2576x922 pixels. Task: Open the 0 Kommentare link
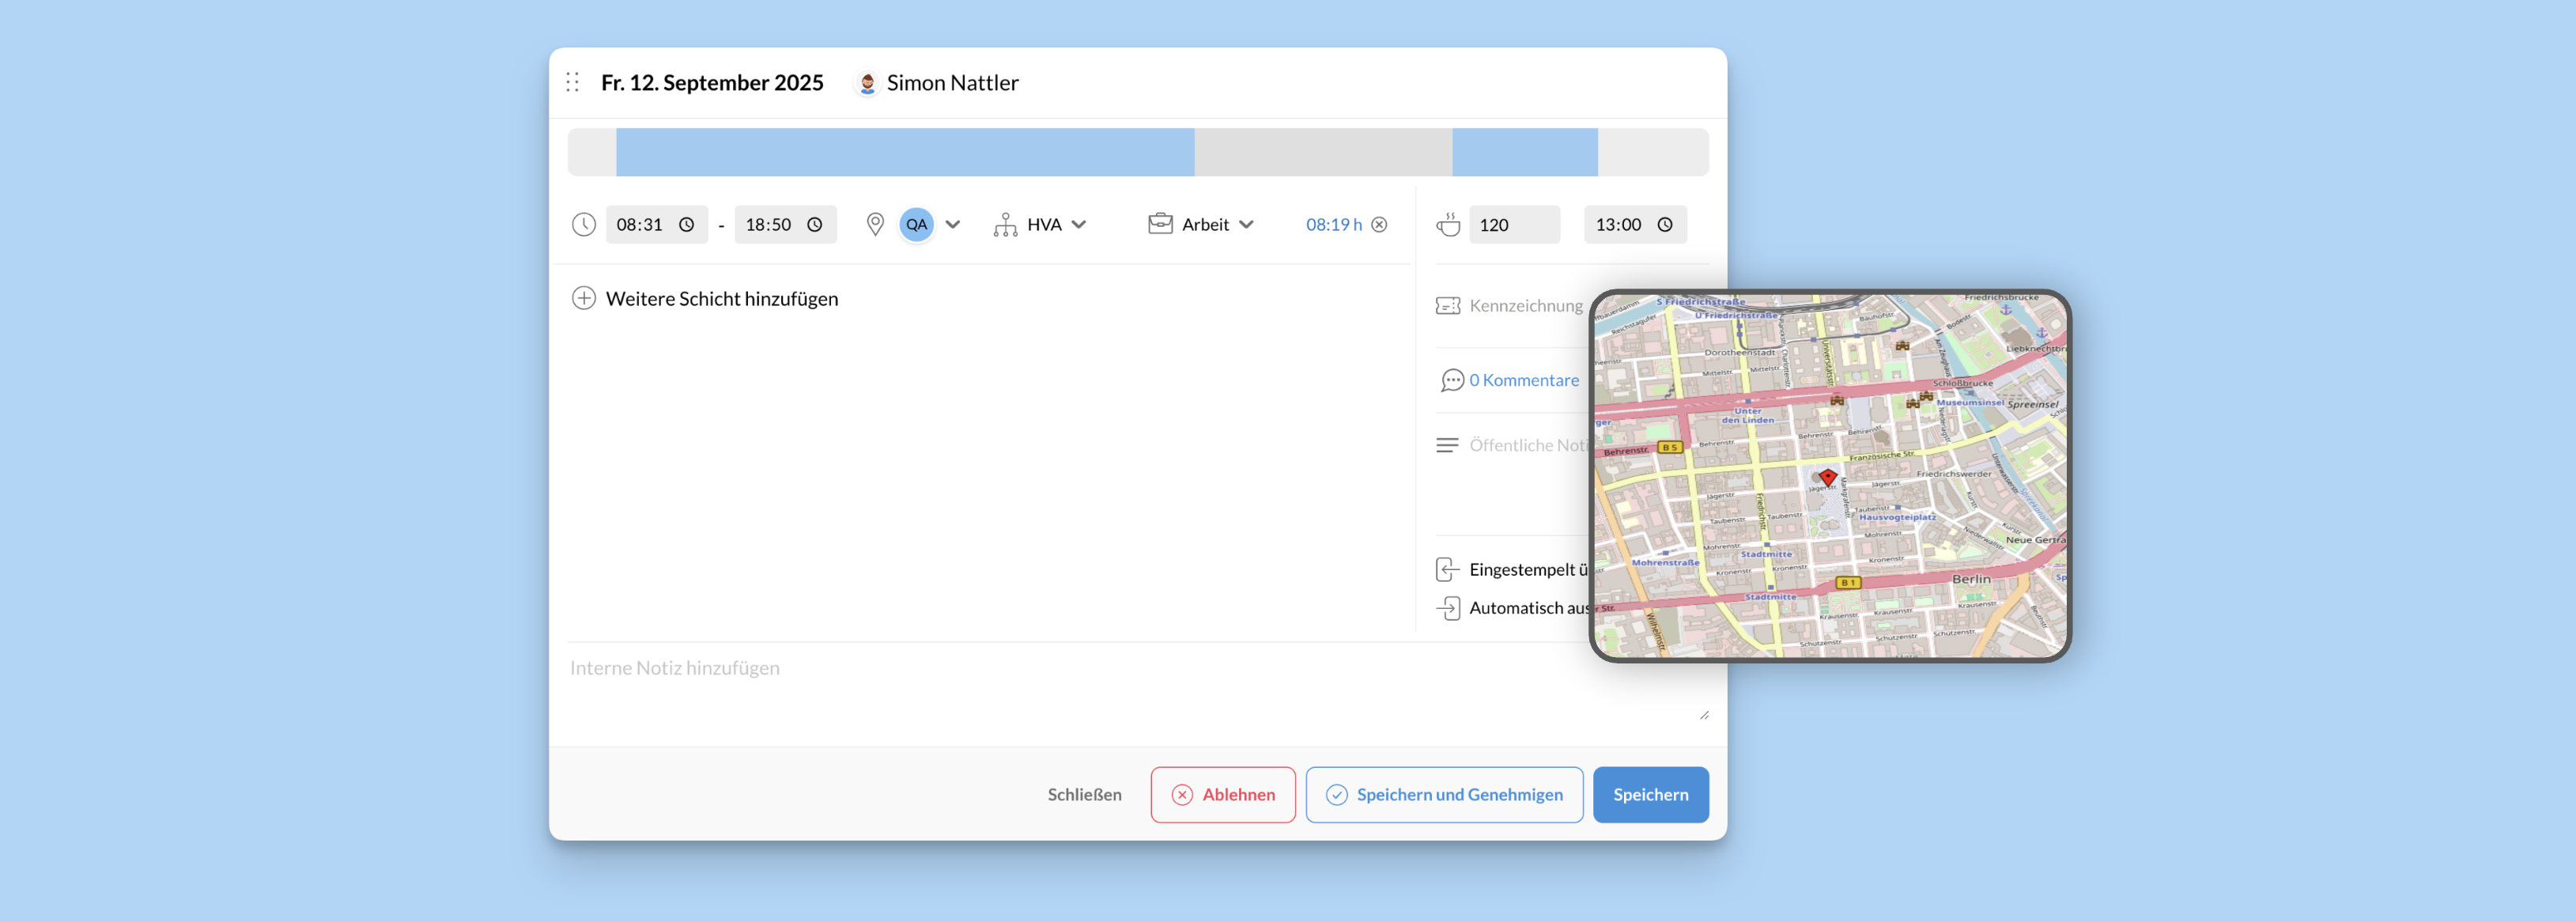(1524, 380)
